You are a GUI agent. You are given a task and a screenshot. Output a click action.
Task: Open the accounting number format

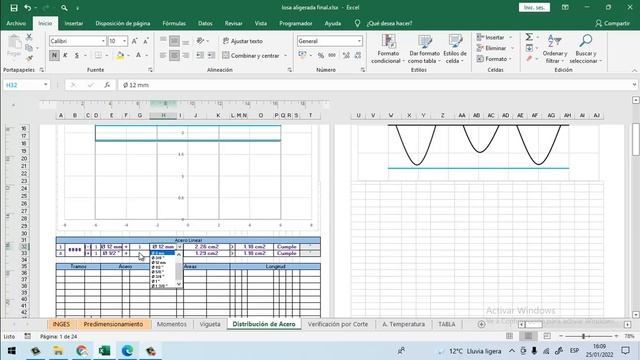(x=302, y=55)
